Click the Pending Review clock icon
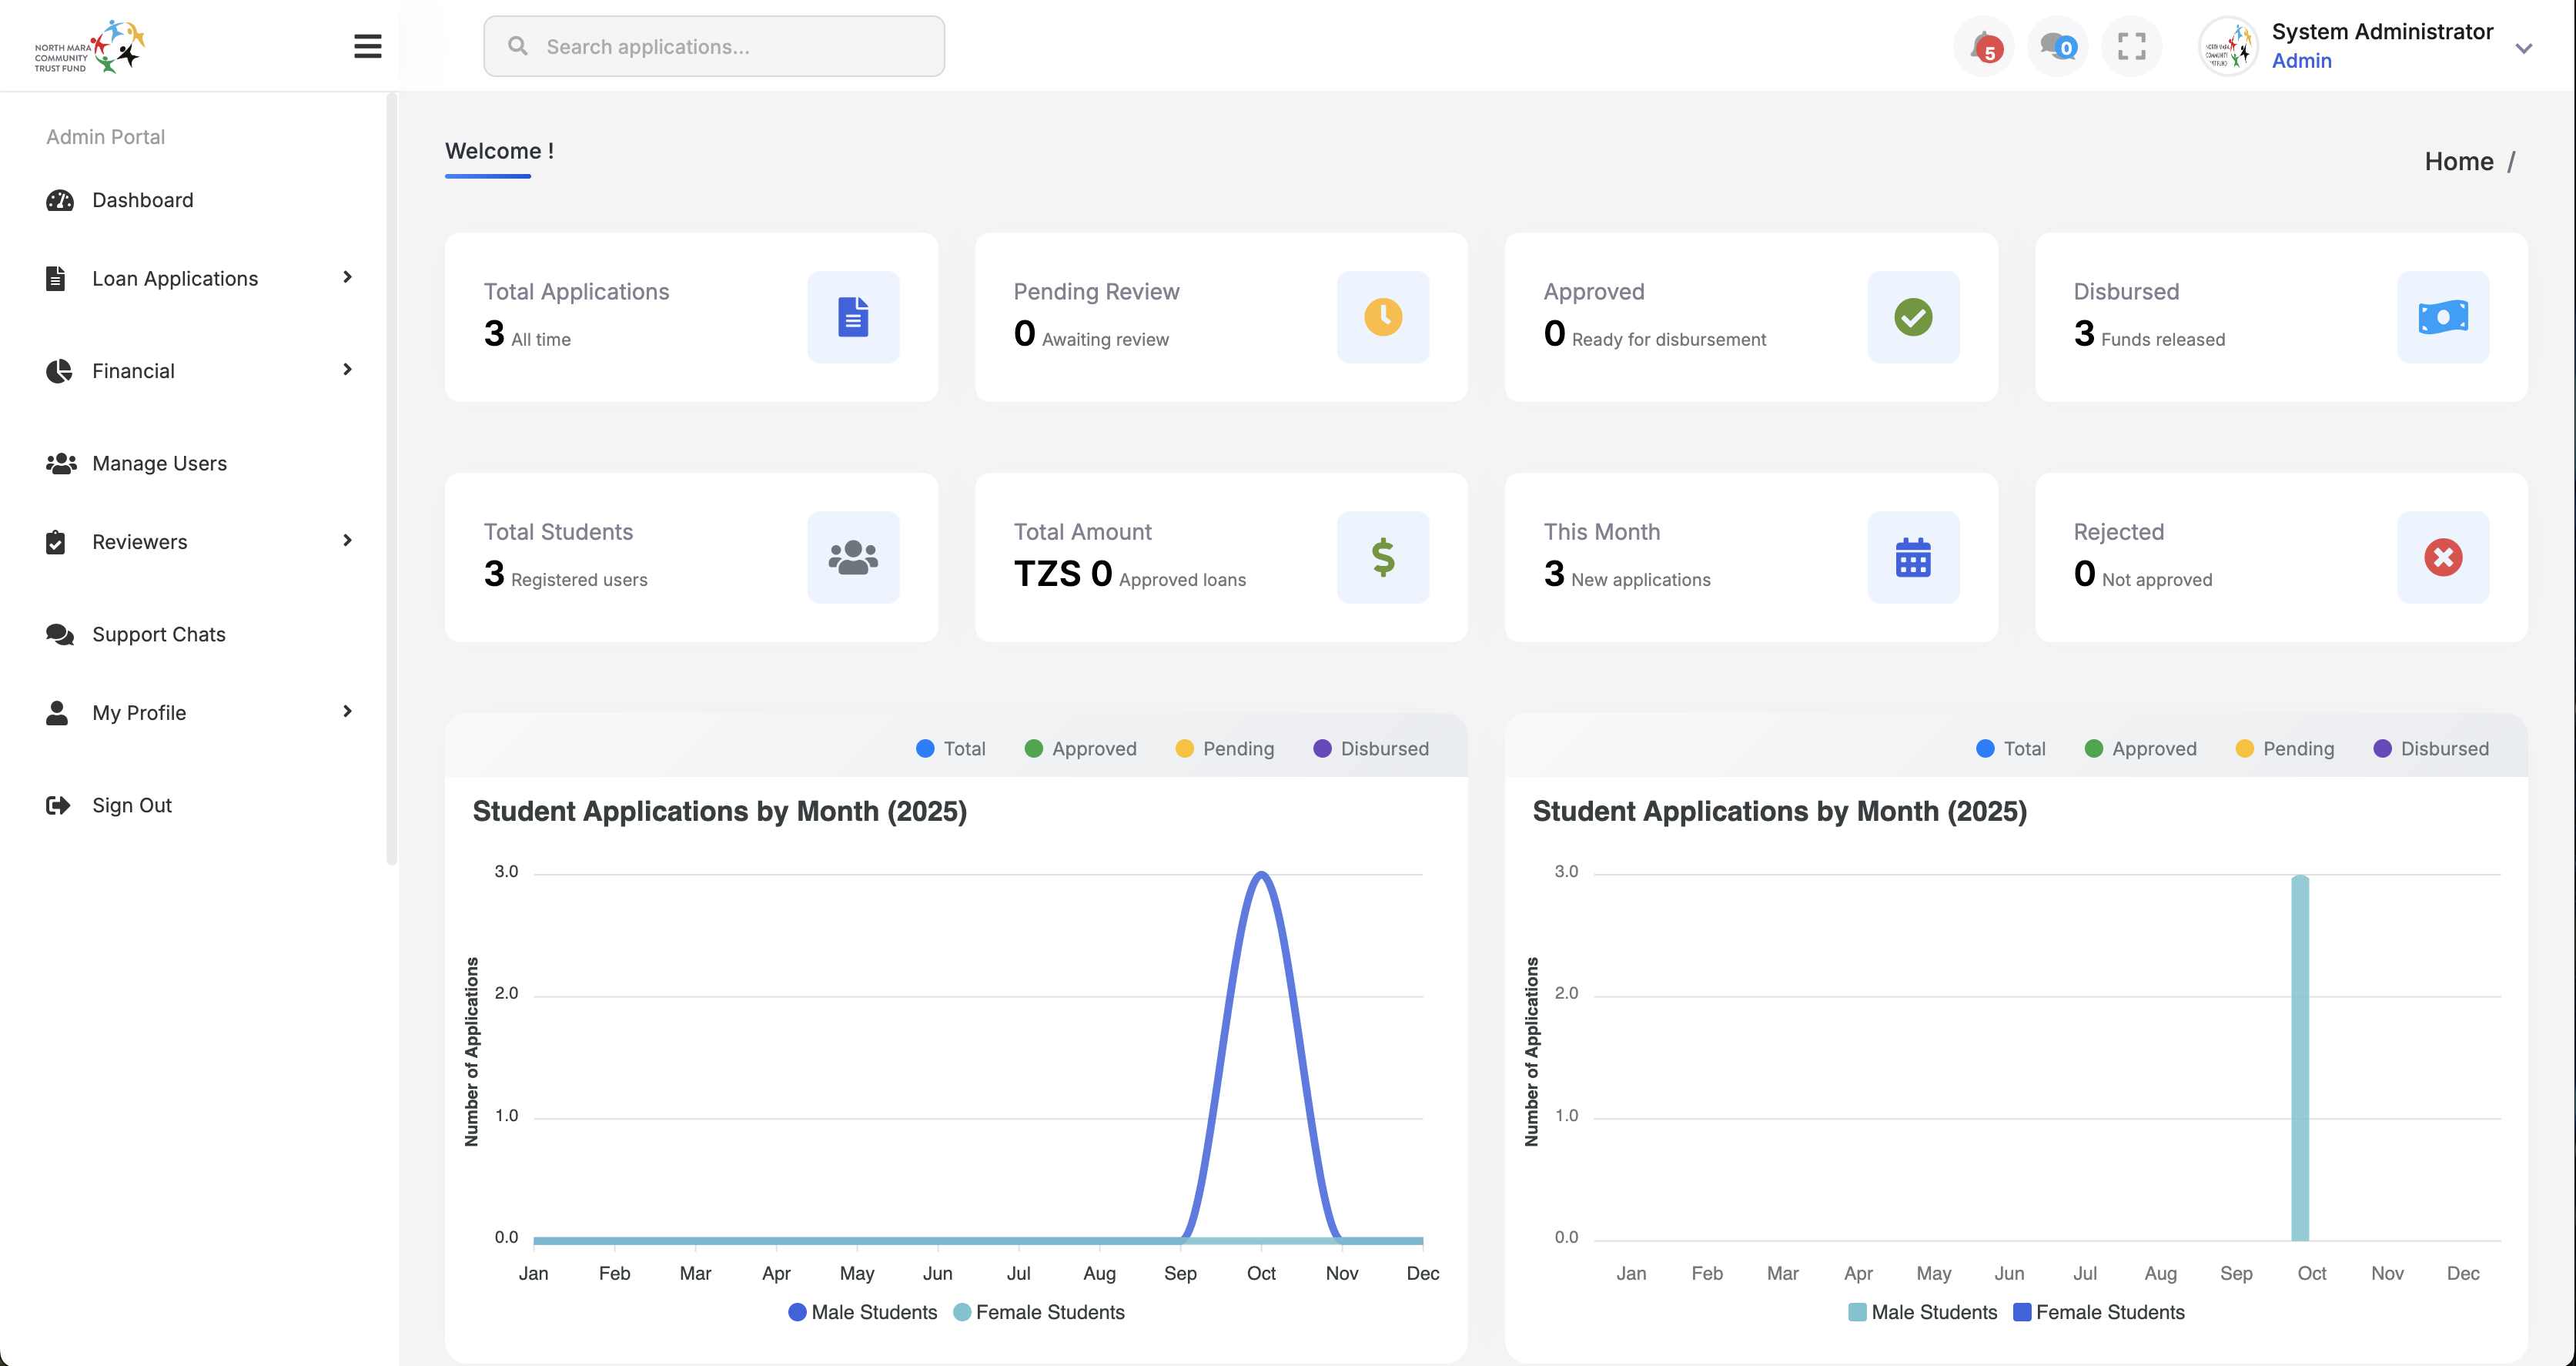 point(1383,317)
